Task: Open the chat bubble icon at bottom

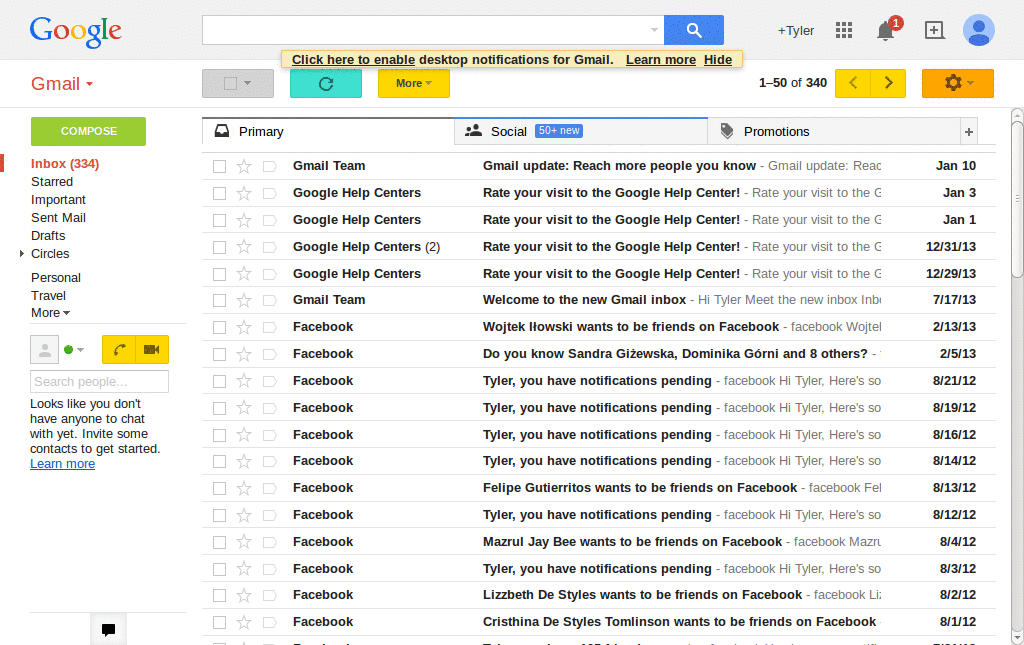Action: coord(108,629)
